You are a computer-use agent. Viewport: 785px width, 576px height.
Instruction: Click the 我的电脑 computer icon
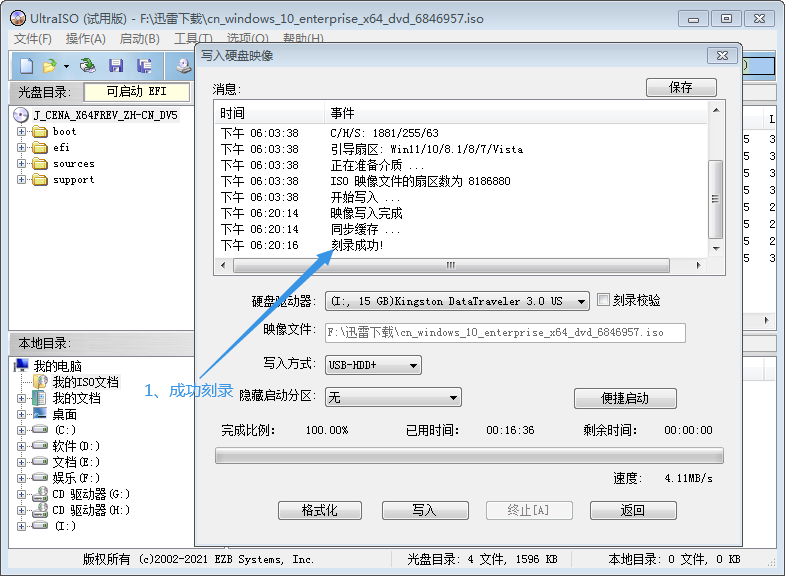21,366
